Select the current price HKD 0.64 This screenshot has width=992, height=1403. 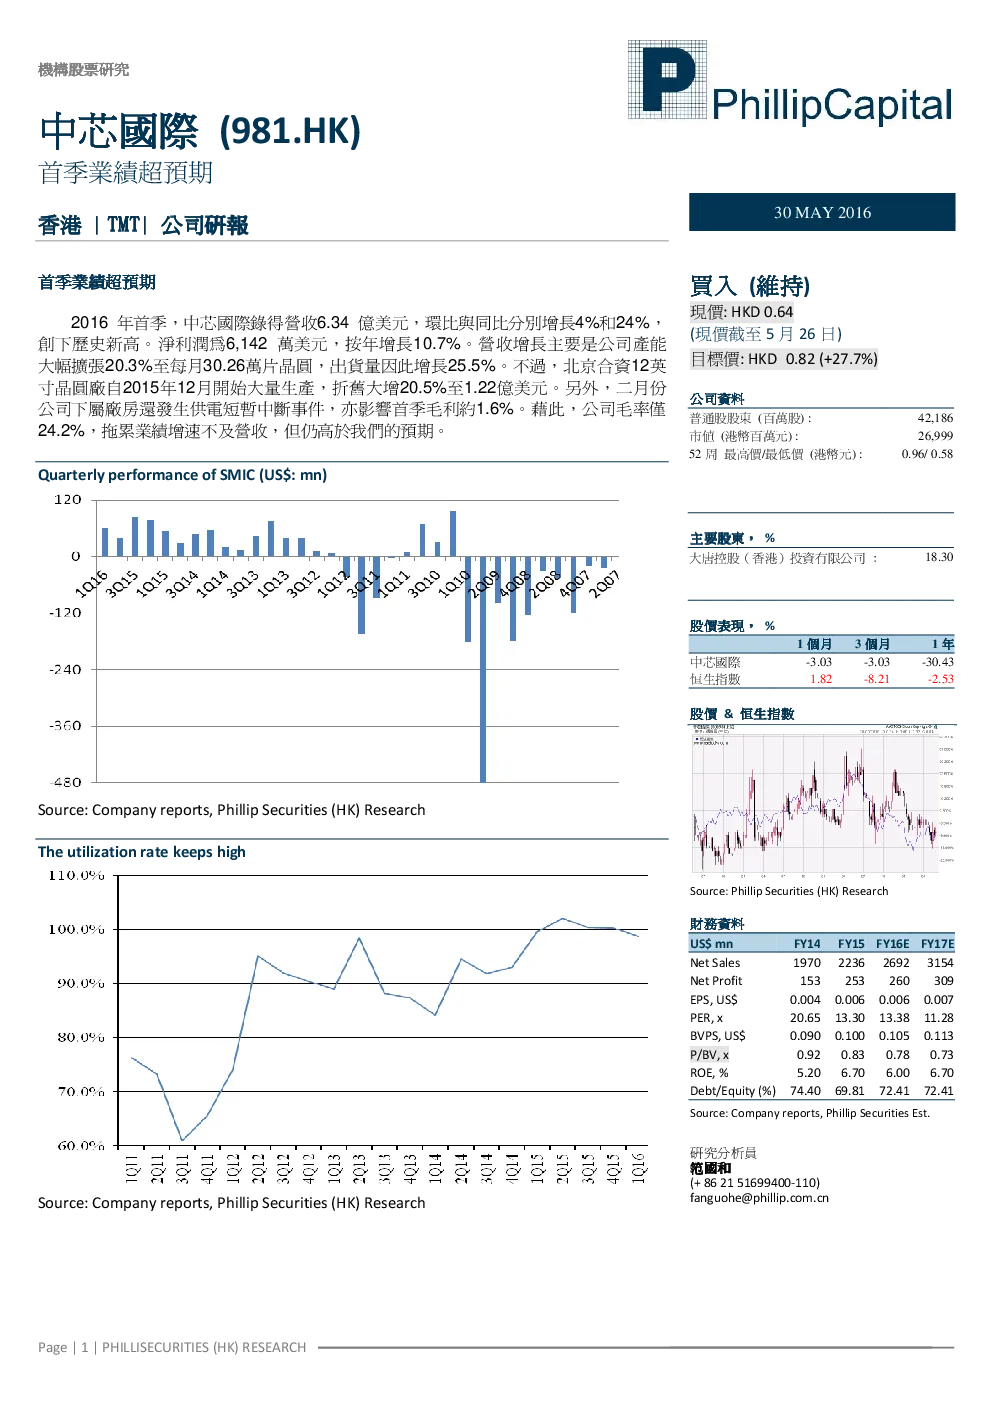(x=741, y=312)
